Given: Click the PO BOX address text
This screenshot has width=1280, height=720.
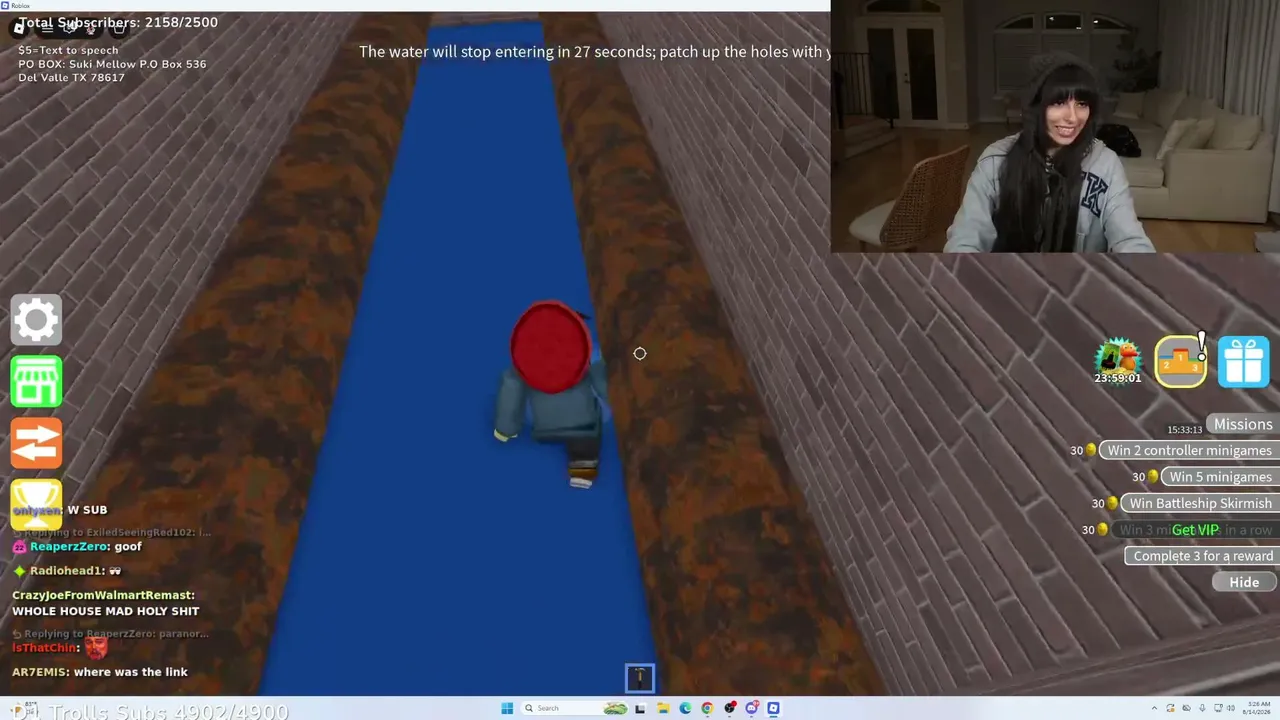Looking at the screenshot, I should (112, 71).
